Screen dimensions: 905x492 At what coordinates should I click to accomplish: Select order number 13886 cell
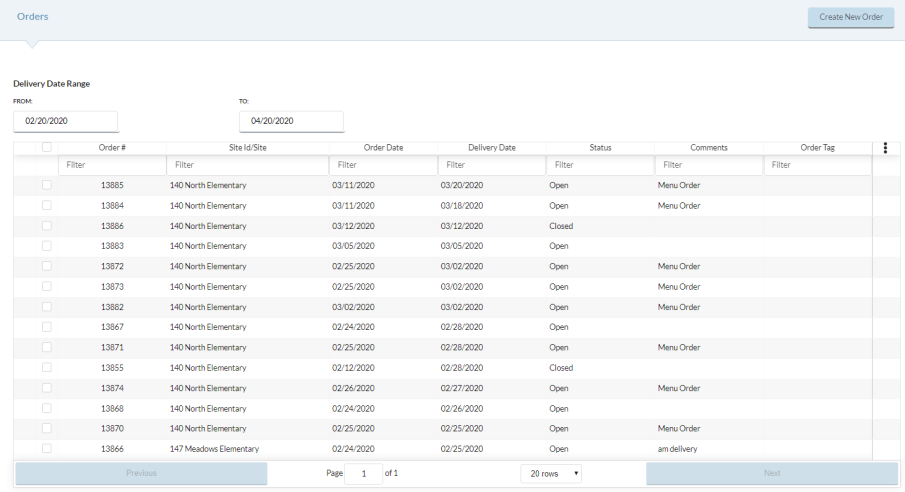tap(112, 226)
